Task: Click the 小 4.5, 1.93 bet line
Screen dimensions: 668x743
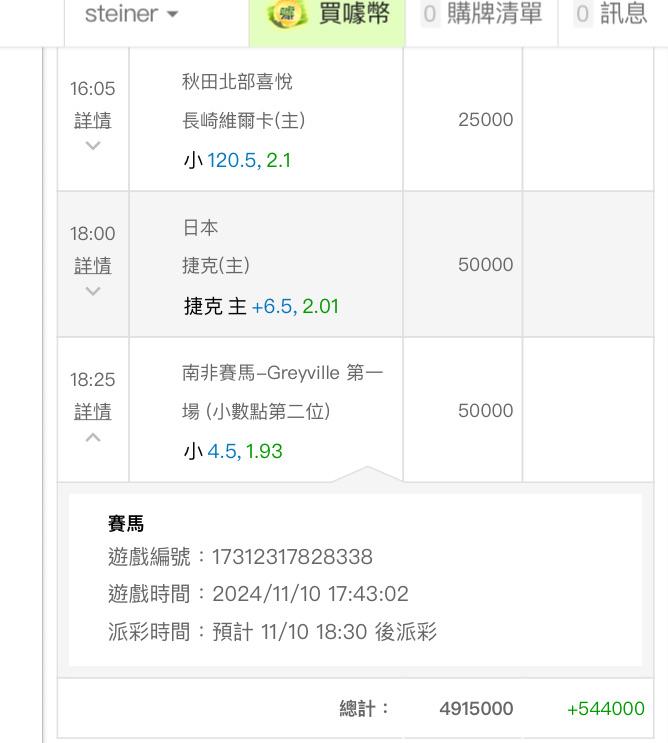Action: (233, 451)
